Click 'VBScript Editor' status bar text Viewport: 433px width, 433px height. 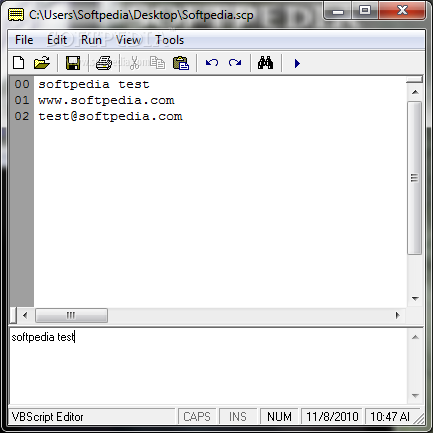(x=48, y=417)
